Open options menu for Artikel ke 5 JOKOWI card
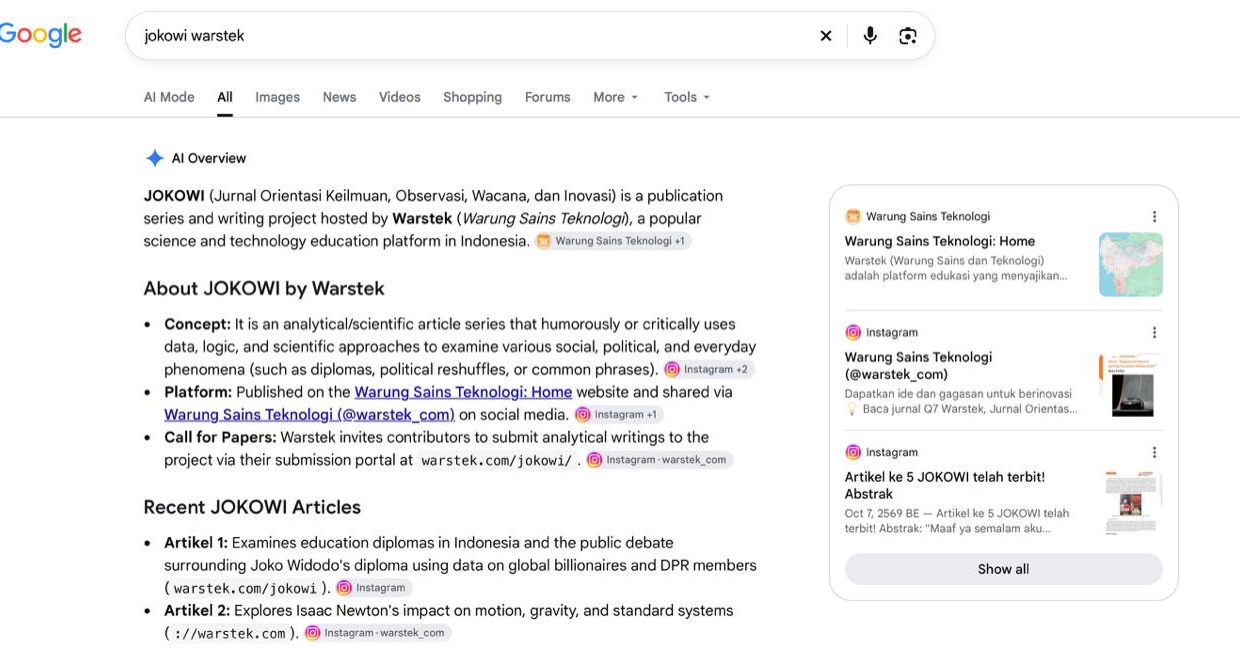1240x649 pixels. (x=1154, y=452)
